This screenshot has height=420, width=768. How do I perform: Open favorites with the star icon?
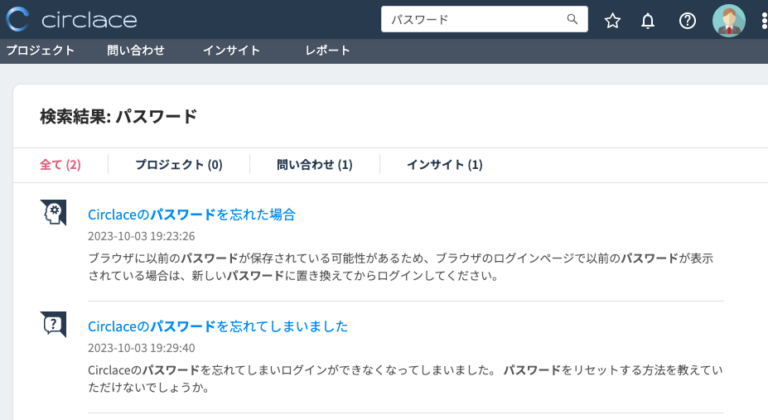tap(613, 20)
